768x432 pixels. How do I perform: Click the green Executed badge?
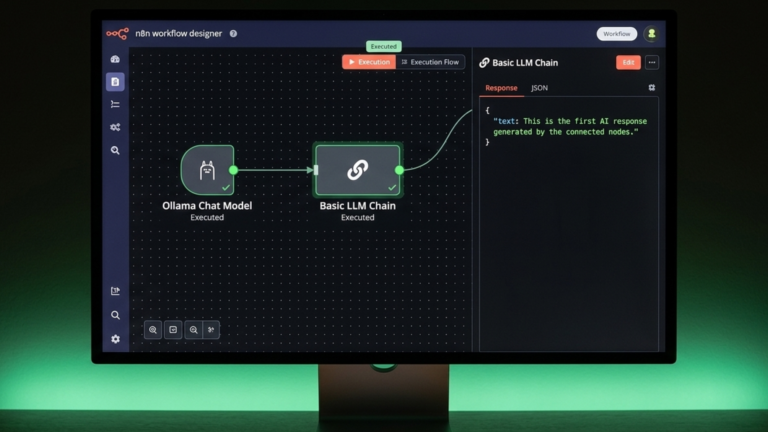[384, 47]
